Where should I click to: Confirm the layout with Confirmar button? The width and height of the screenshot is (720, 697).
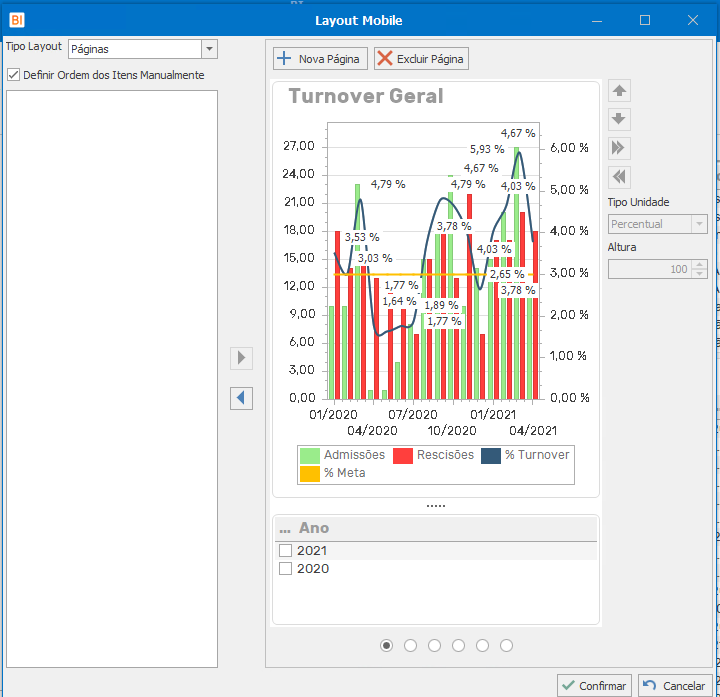594,686
